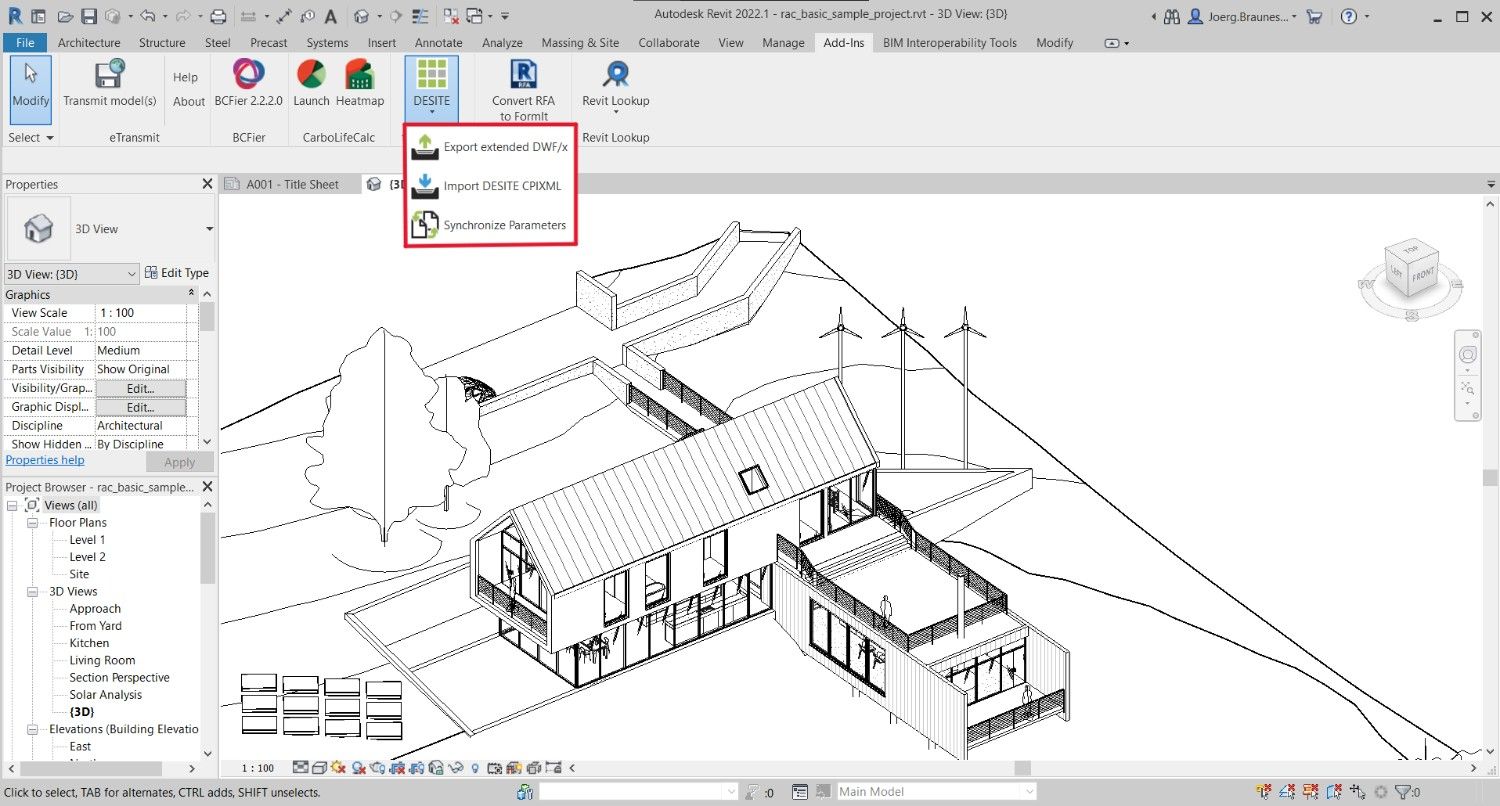Launch the DESITE tool from the ribbon

point(431,85)
